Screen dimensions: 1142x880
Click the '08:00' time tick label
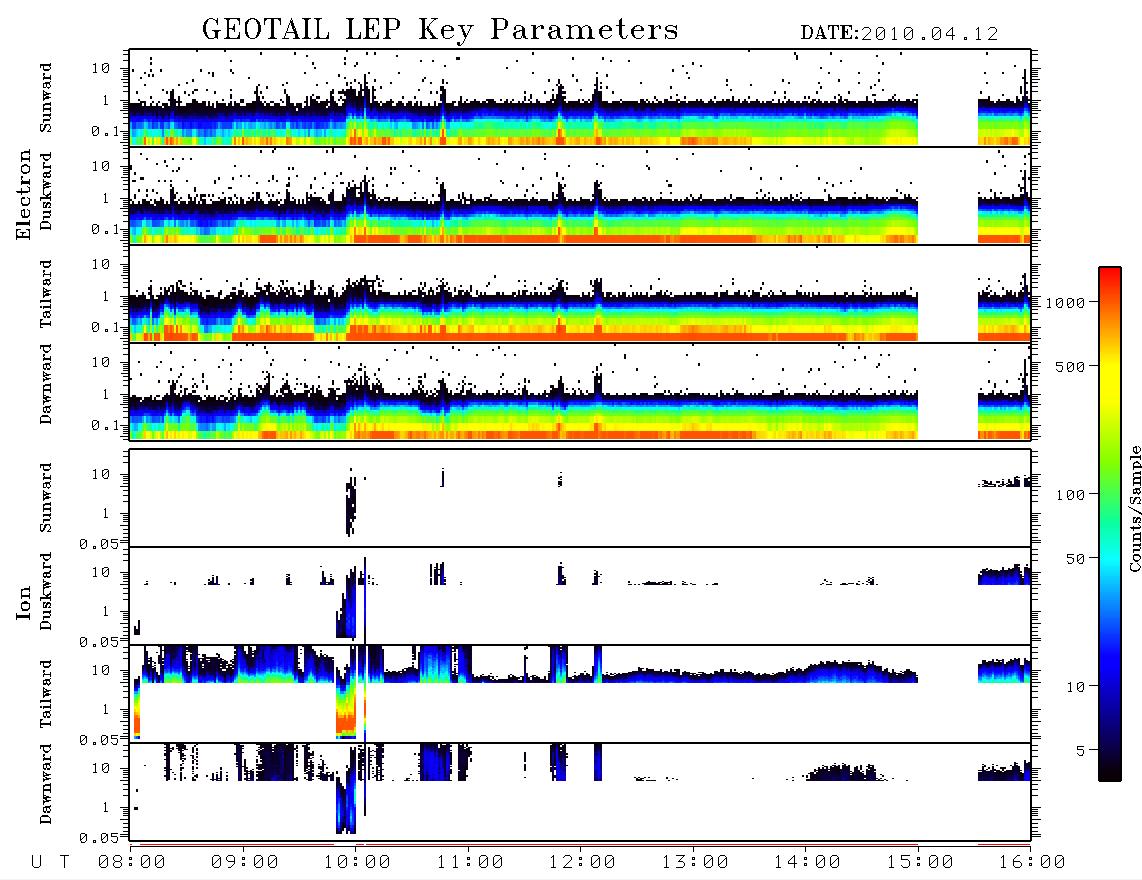click(x=131, y=863)
